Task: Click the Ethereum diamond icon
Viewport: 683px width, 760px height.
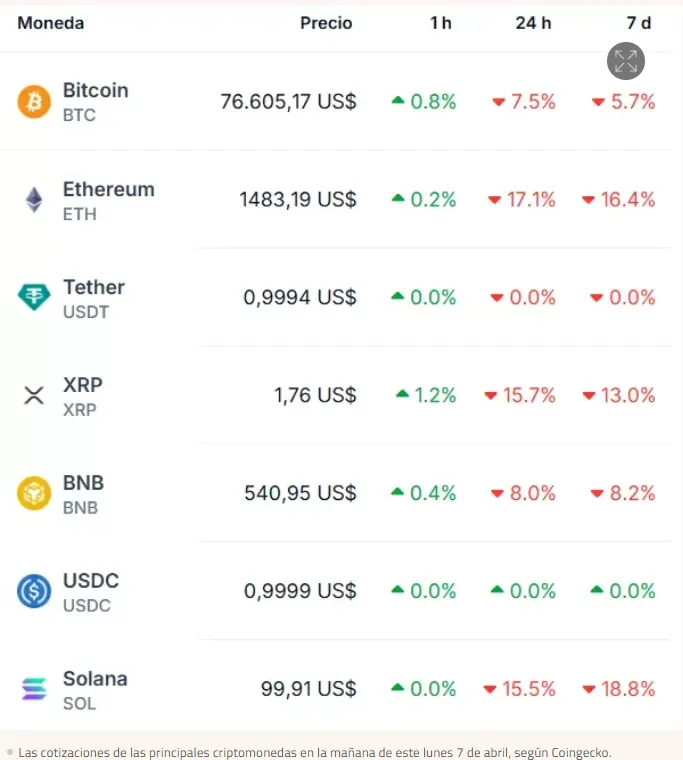Action: (x=34, y=200)
